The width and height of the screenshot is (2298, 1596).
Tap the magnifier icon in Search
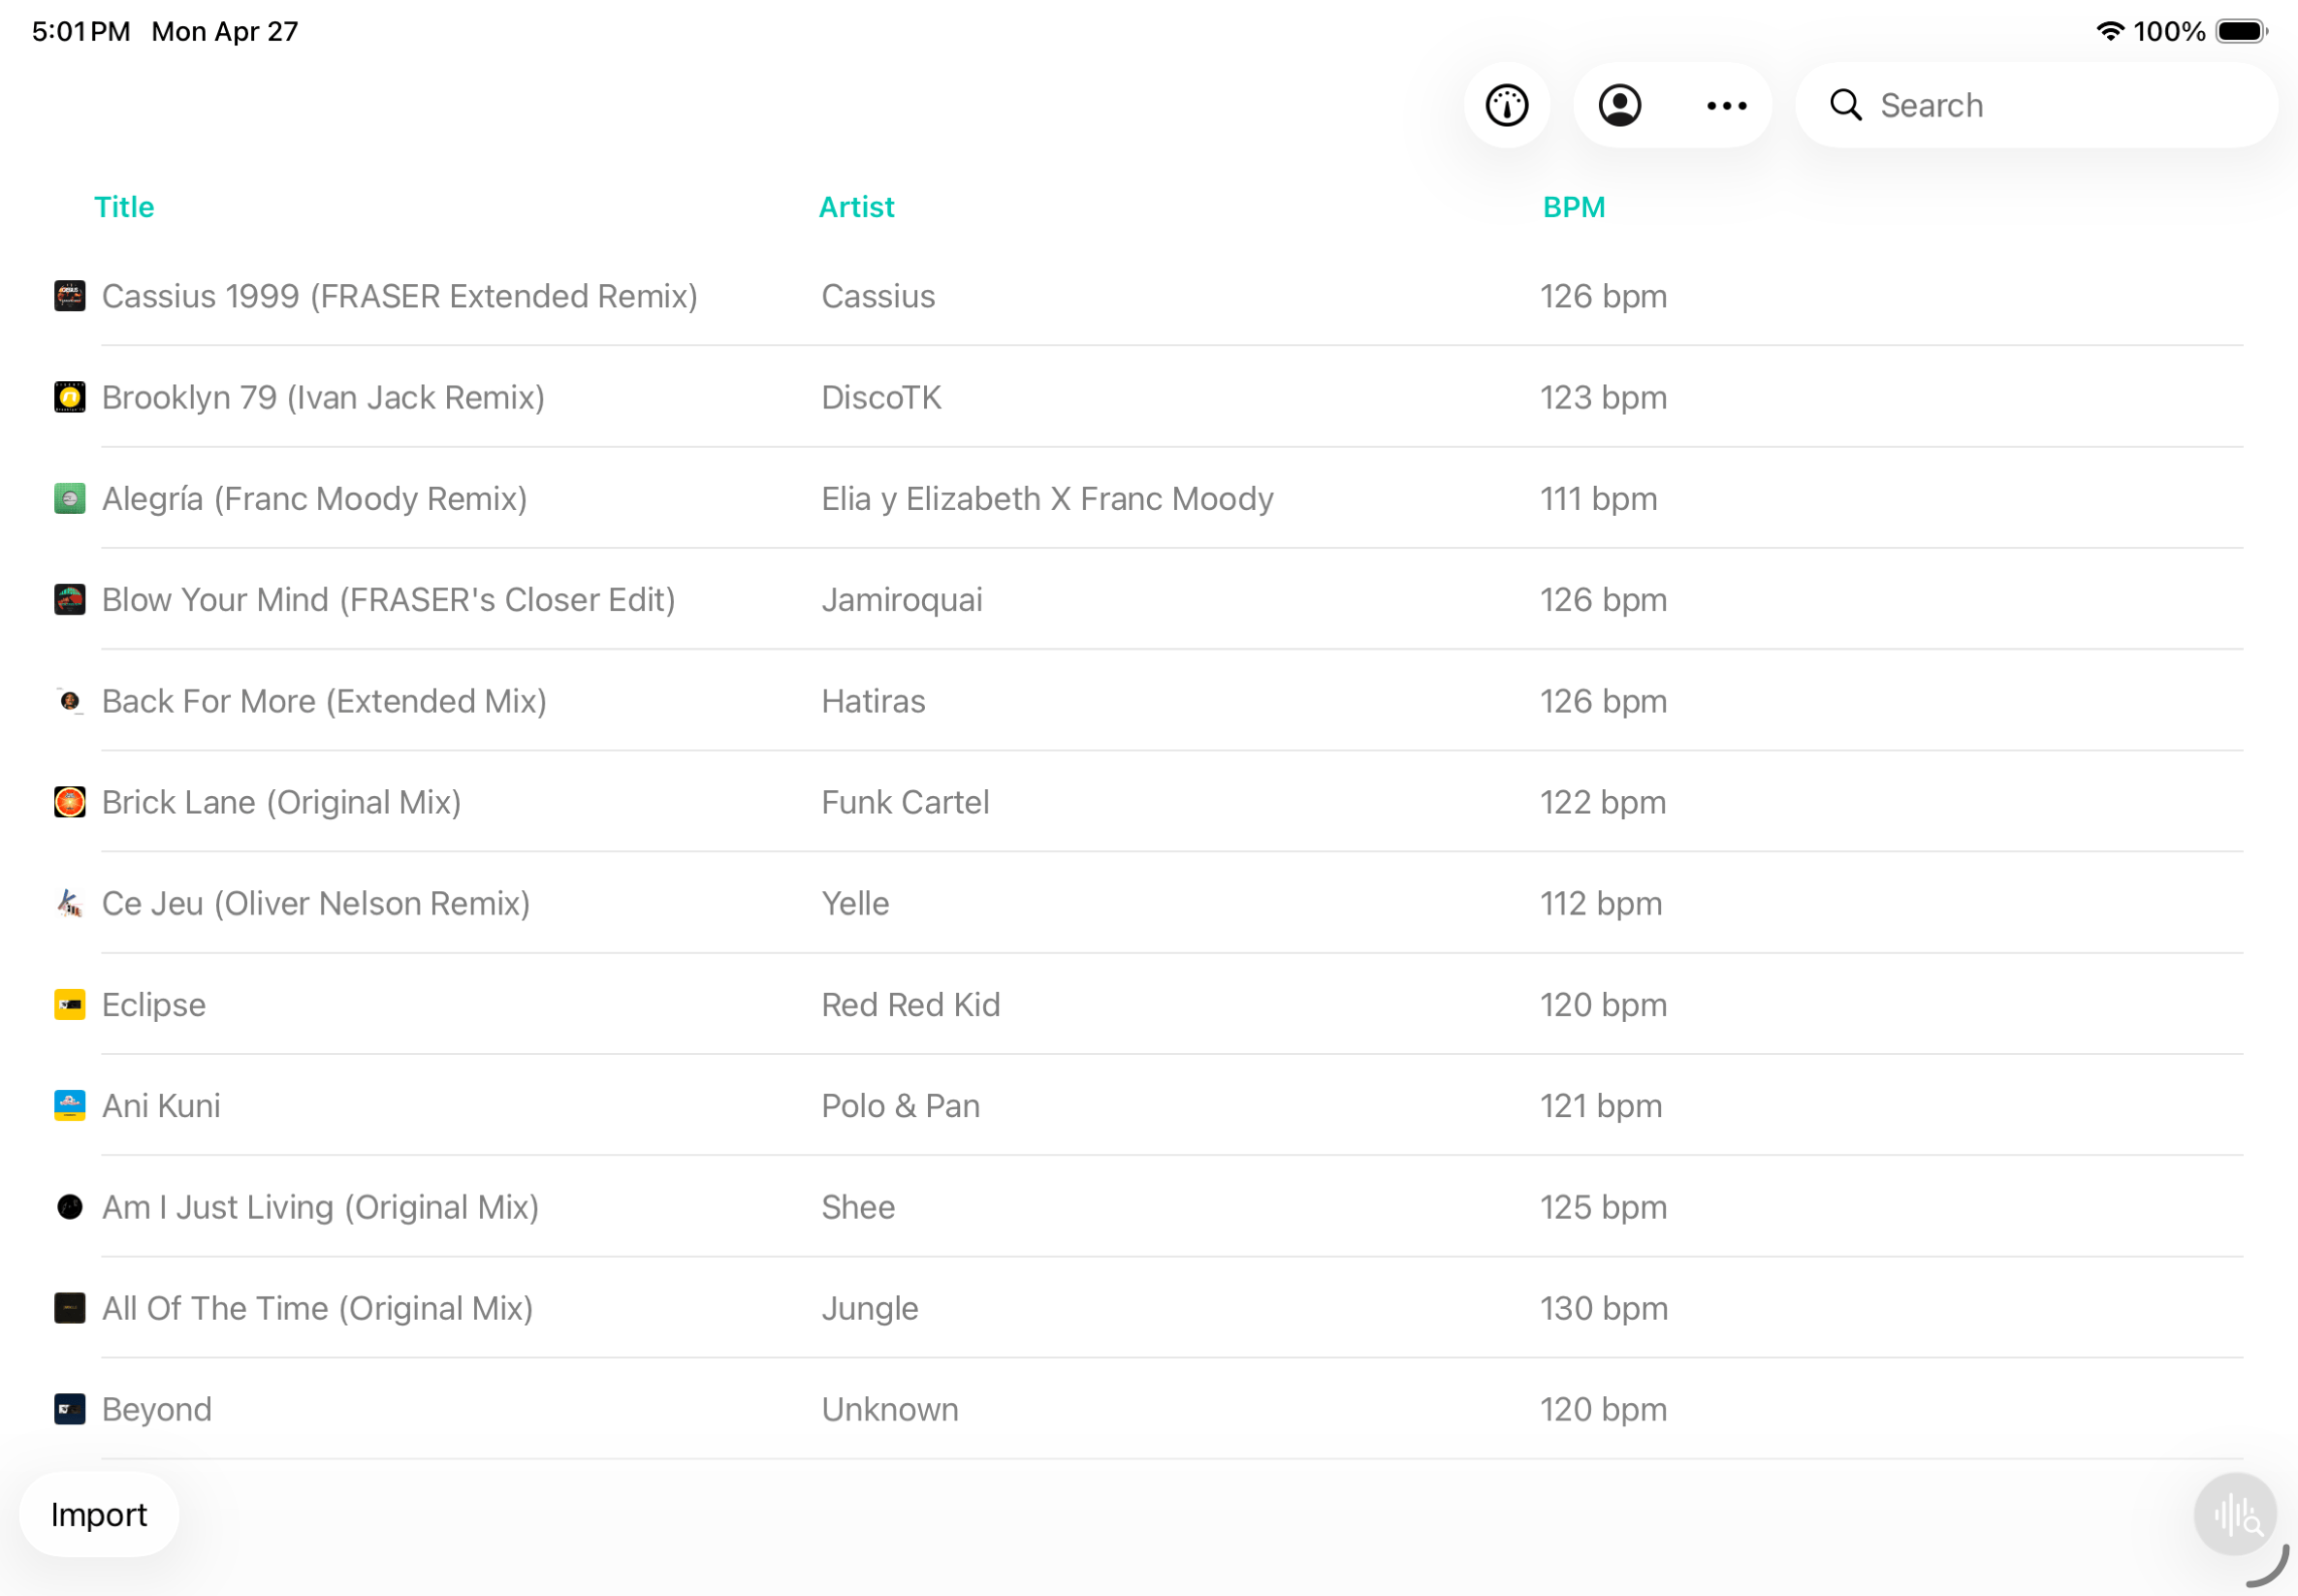click(x=1845, y=105)
